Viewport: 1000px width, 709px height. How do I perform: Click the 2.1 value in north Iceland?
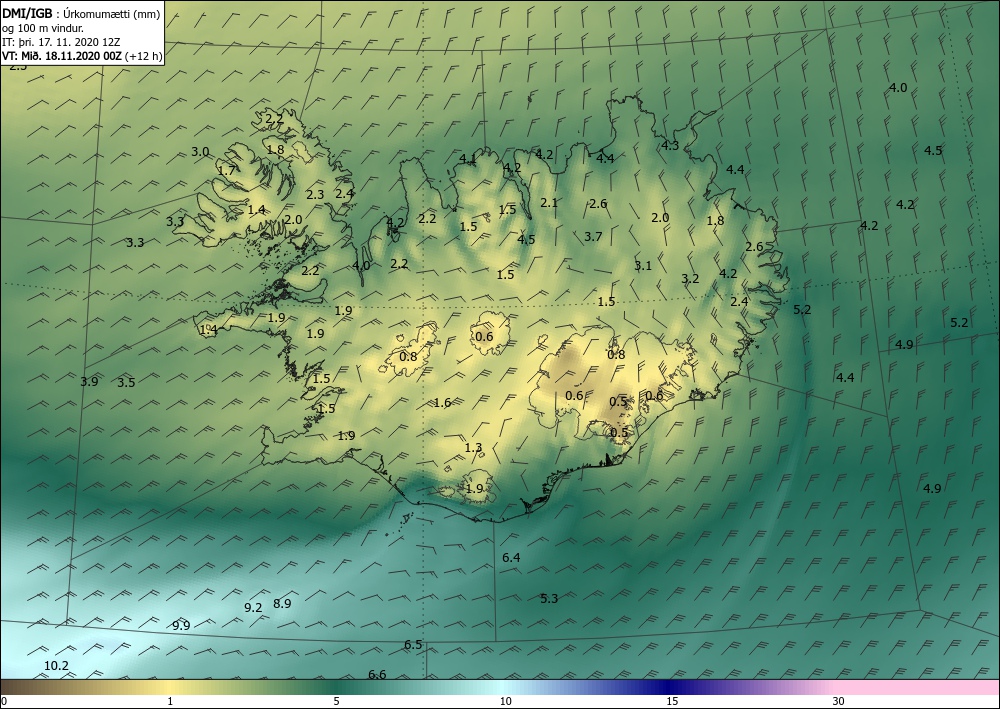(x=549, y=203)
